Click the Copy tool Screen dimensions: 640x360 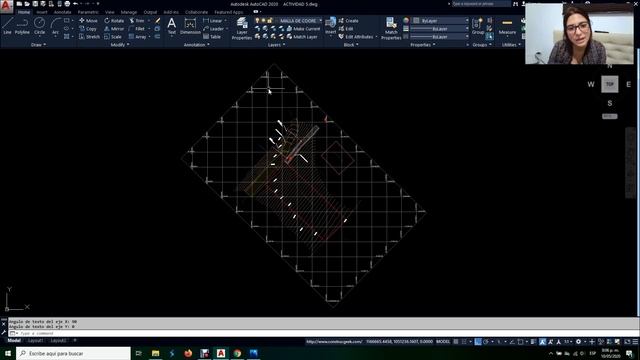tap(88, 29)
